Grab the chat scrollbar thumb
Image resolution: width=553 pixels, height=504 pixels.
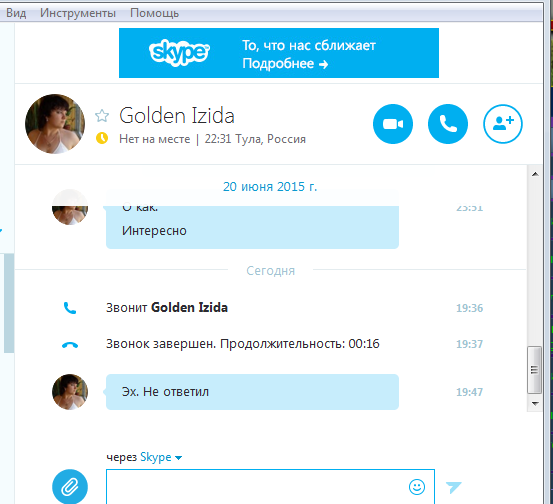(x=534, y=370)
